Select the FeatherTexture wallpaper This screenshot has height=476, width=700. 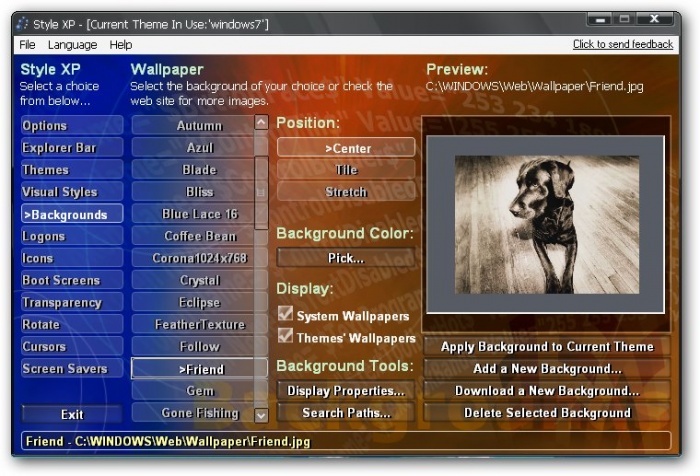click(193, 325)
